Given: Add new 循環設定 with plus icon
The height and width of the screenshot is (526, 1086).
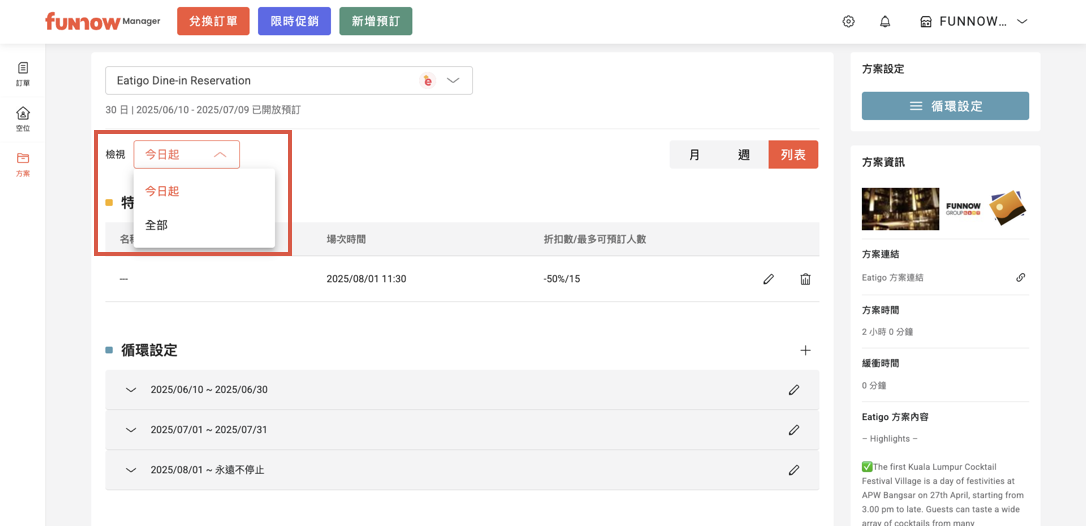Looking at the screenshot, I should (x=805, y=350).
